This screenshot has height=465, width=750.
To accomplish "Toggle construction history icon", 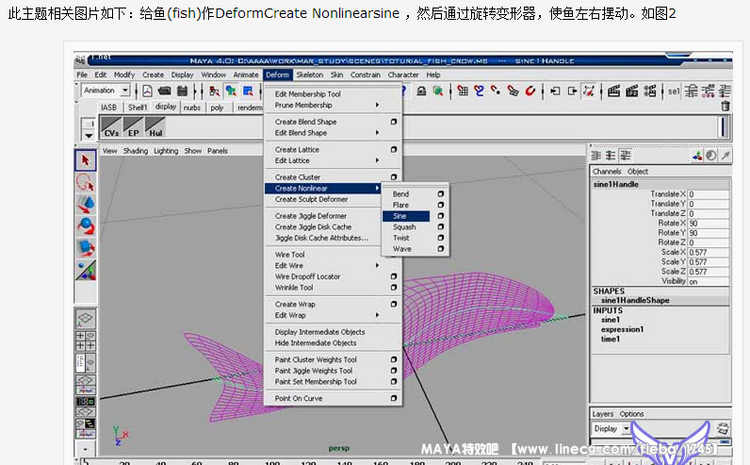I will click(589, 90).
